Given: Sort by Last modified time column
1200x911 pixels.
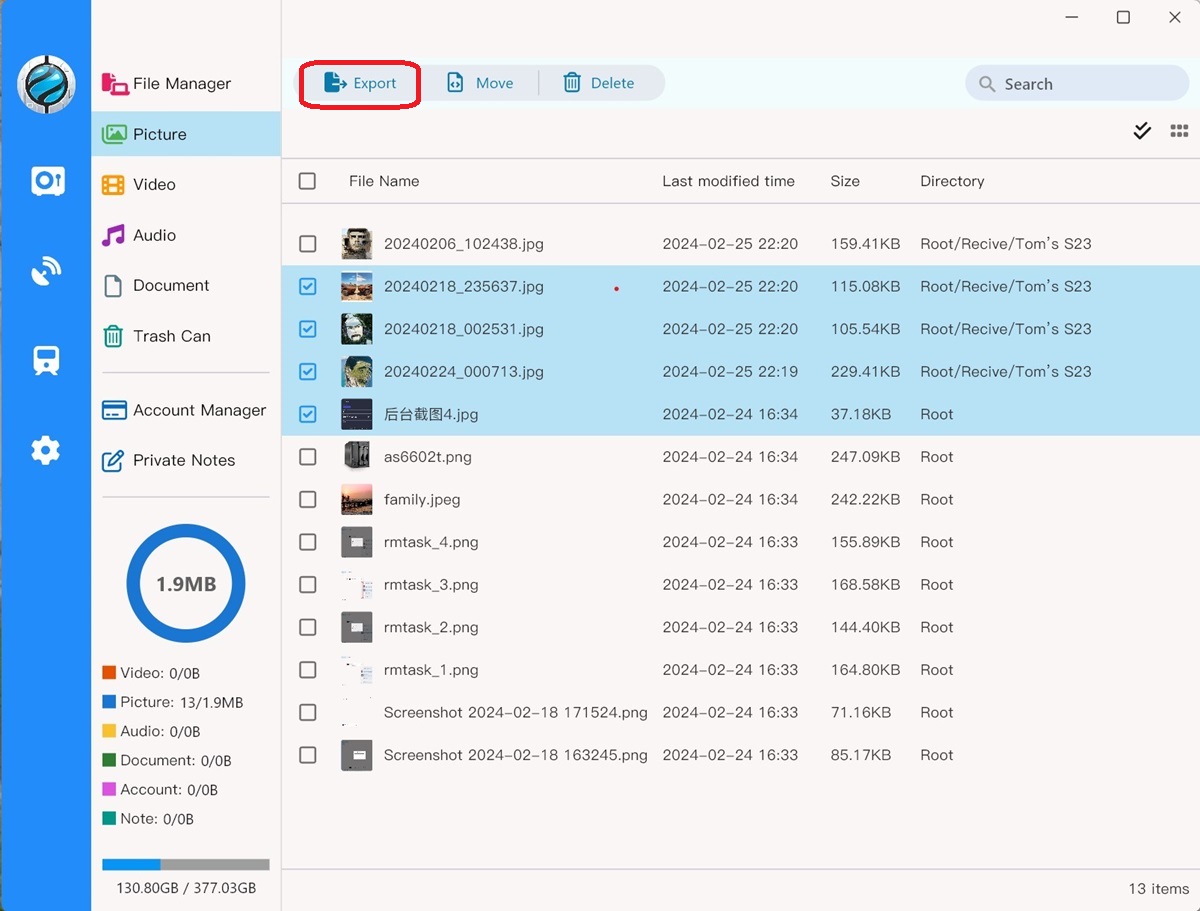Looking at the screenshot, I should pyautogui.click(x=728, y=181).
